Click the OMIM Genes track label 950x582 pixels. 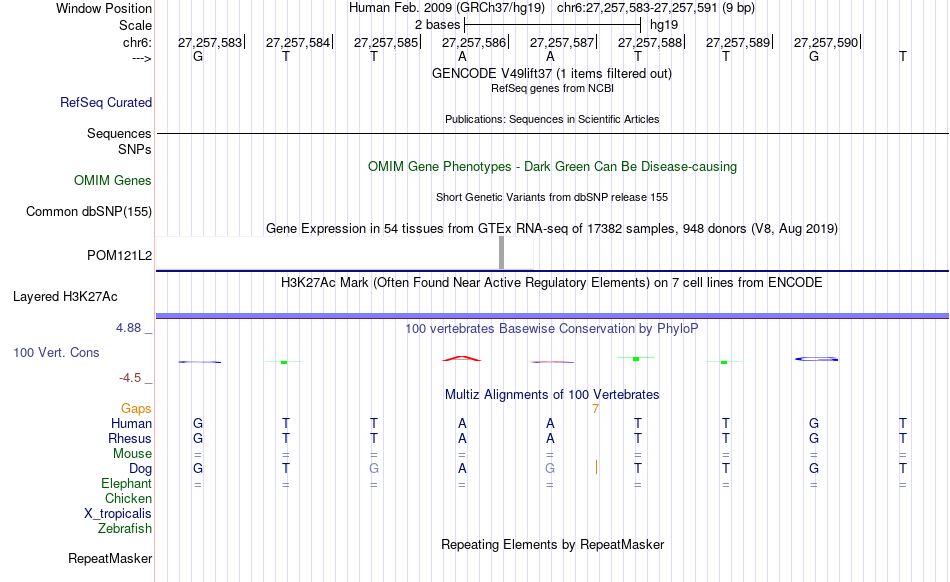[x=113, y=180]
